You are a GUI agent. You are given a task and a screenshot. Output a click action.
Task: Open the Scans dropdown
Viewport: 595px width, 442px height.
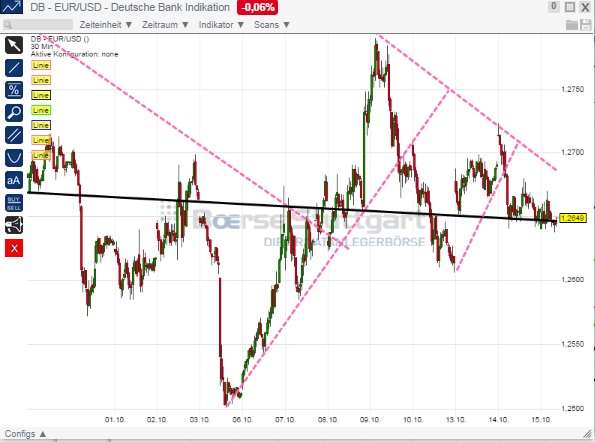coord(272,25)
